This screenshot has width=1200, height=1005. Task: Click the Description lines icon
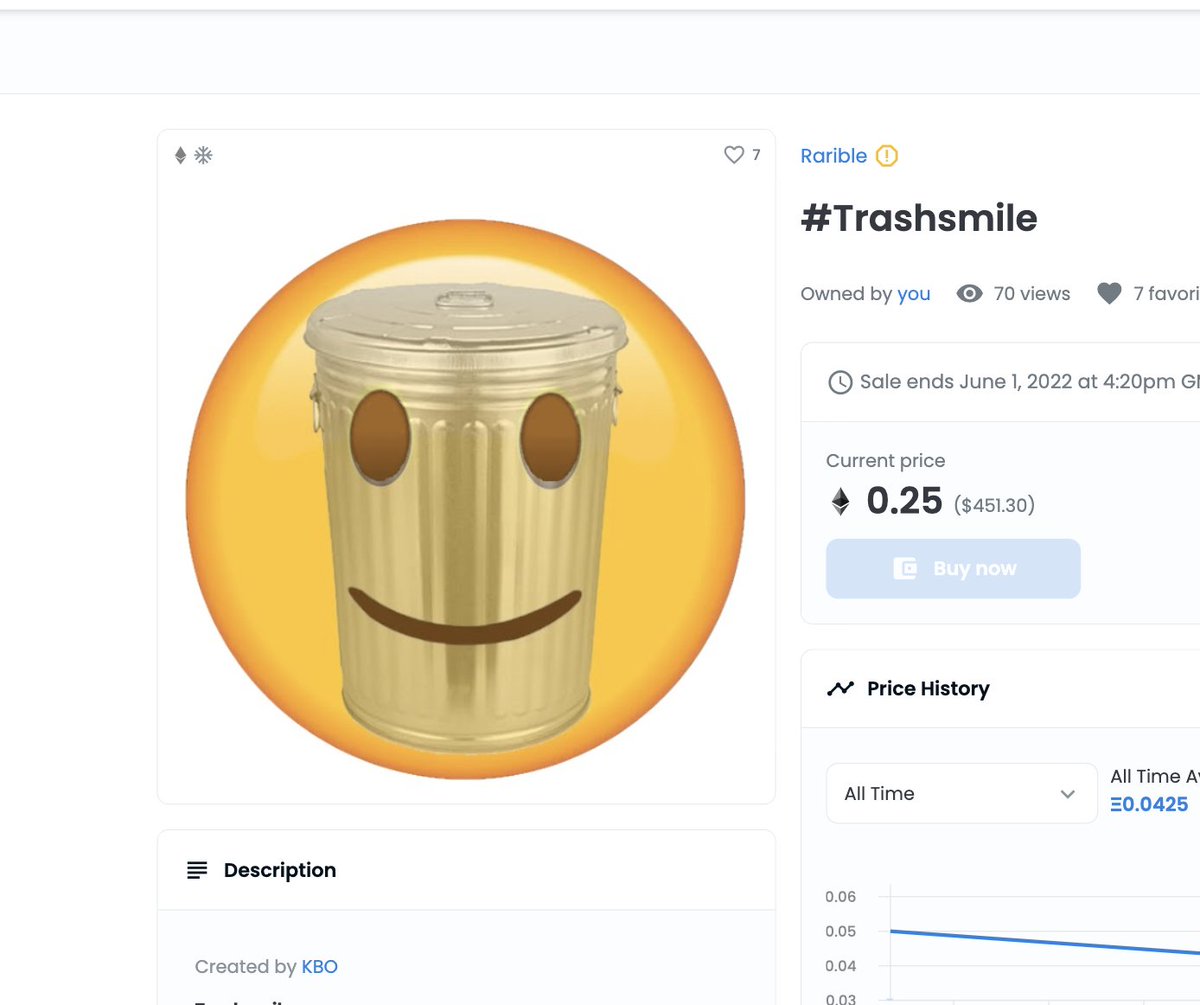[197, 871]
